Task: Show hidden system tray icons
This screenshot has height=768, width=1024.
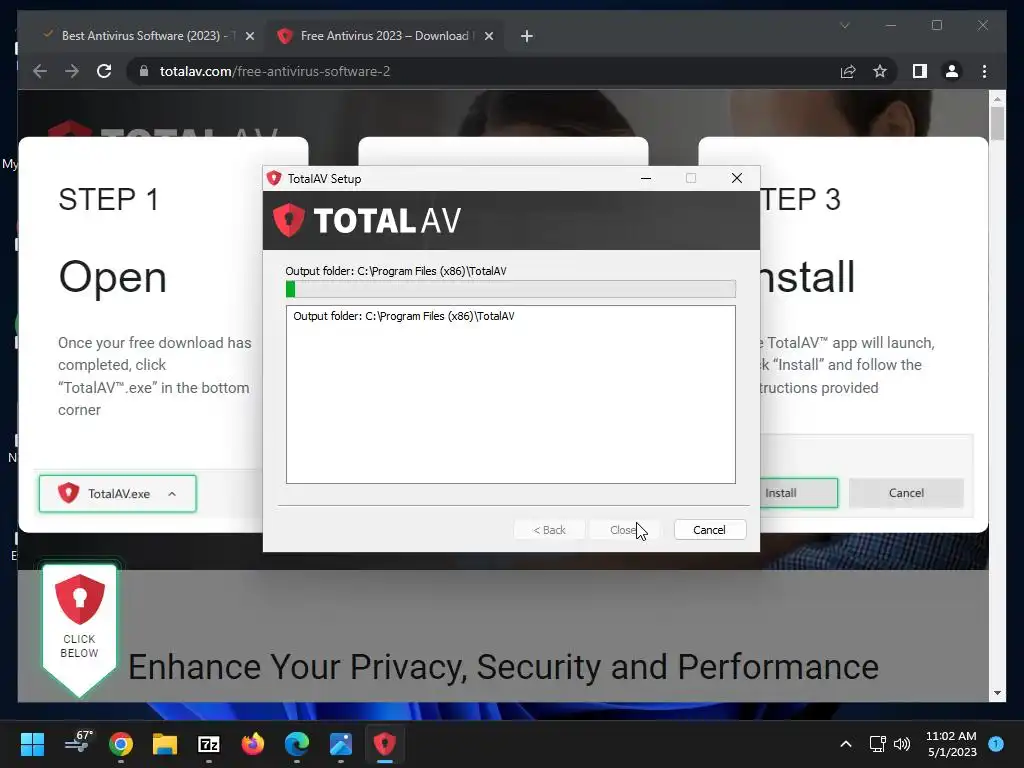Action: click(x=846, y=744)
